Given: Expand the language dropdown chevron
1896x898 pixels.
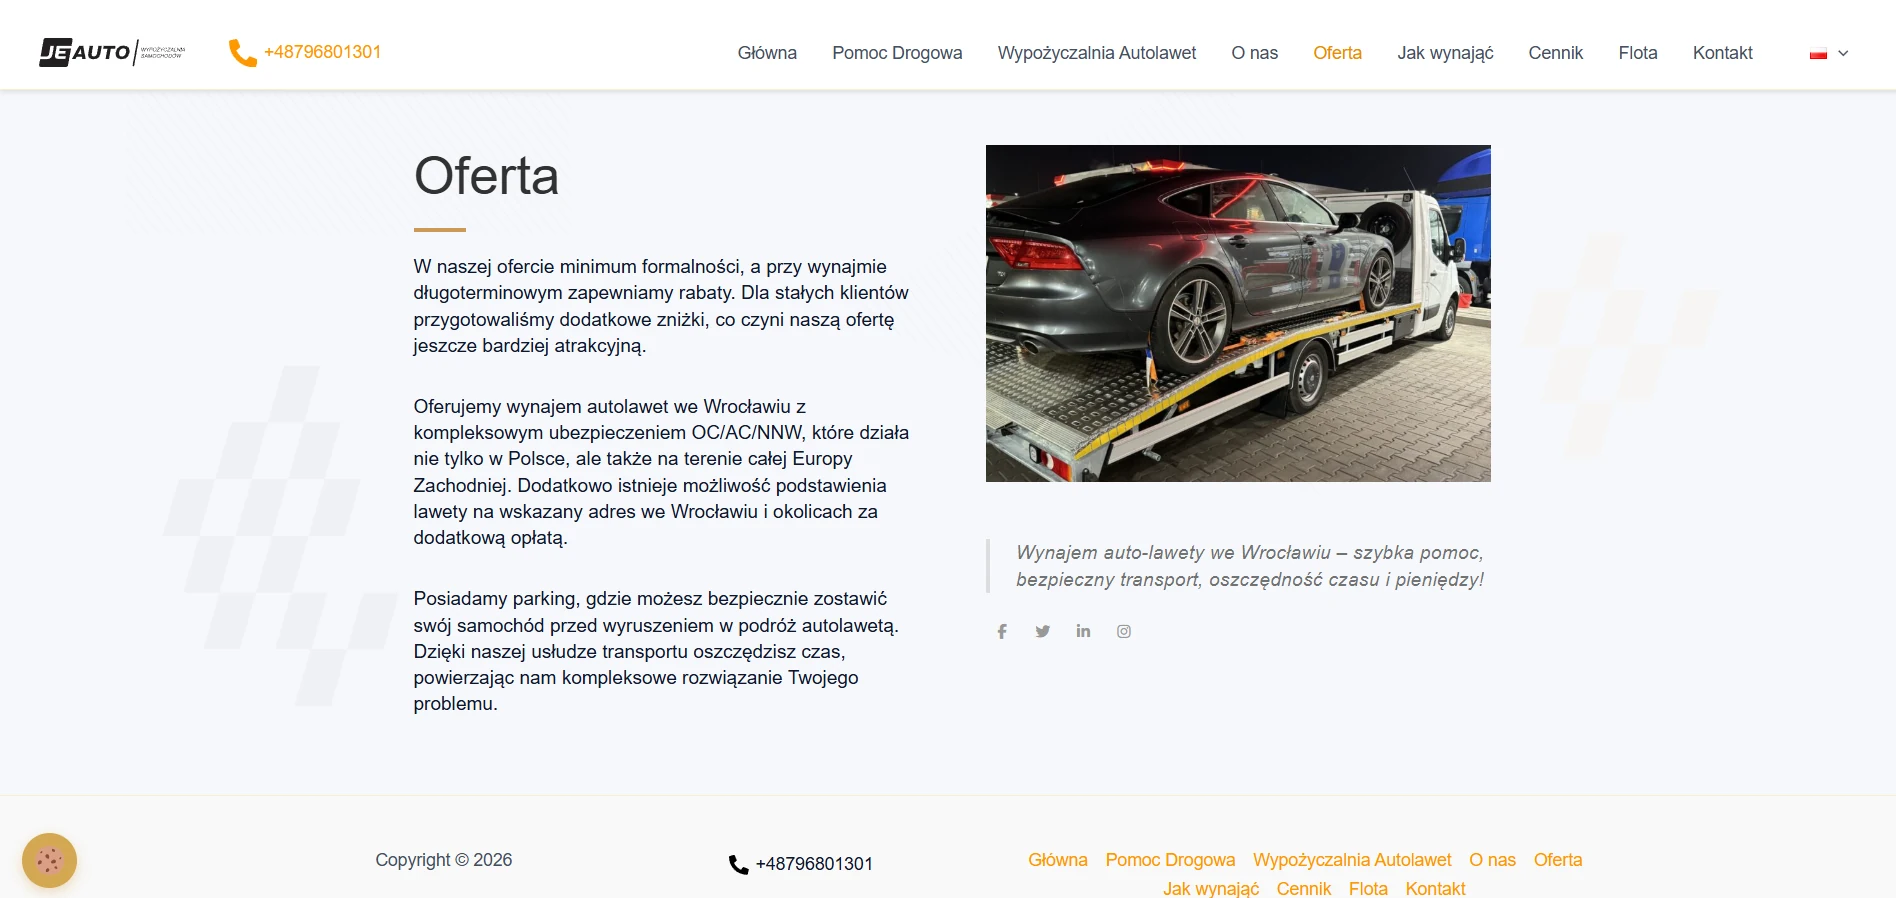Looking at the screenshot, I should tap(1843, 54).
